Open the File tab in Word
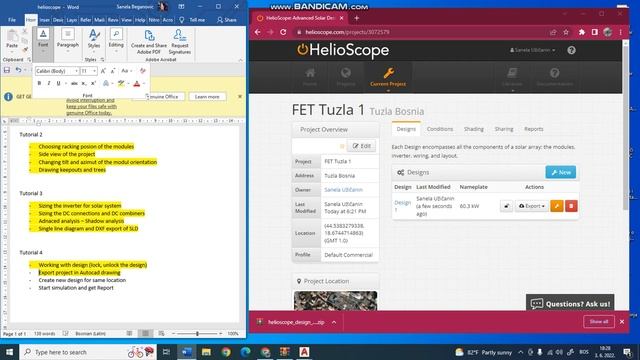Viewport: 640px width, 360px height. point(12,20)
